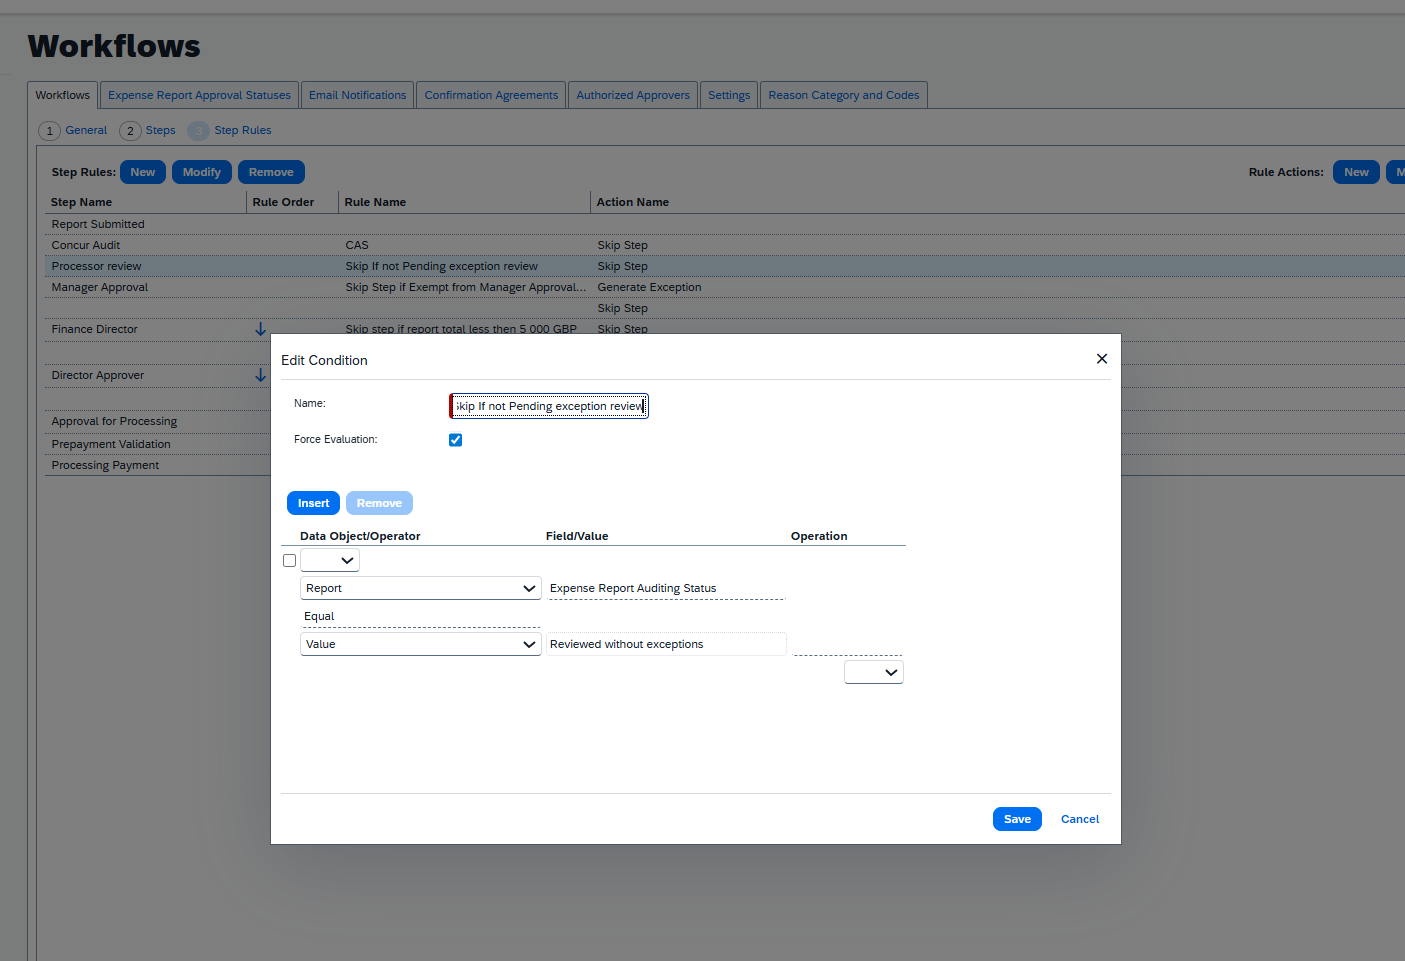Click the Expense Report Auditing Status field
The width and height of the screenshot is (1405, 961).
point(666,589)
